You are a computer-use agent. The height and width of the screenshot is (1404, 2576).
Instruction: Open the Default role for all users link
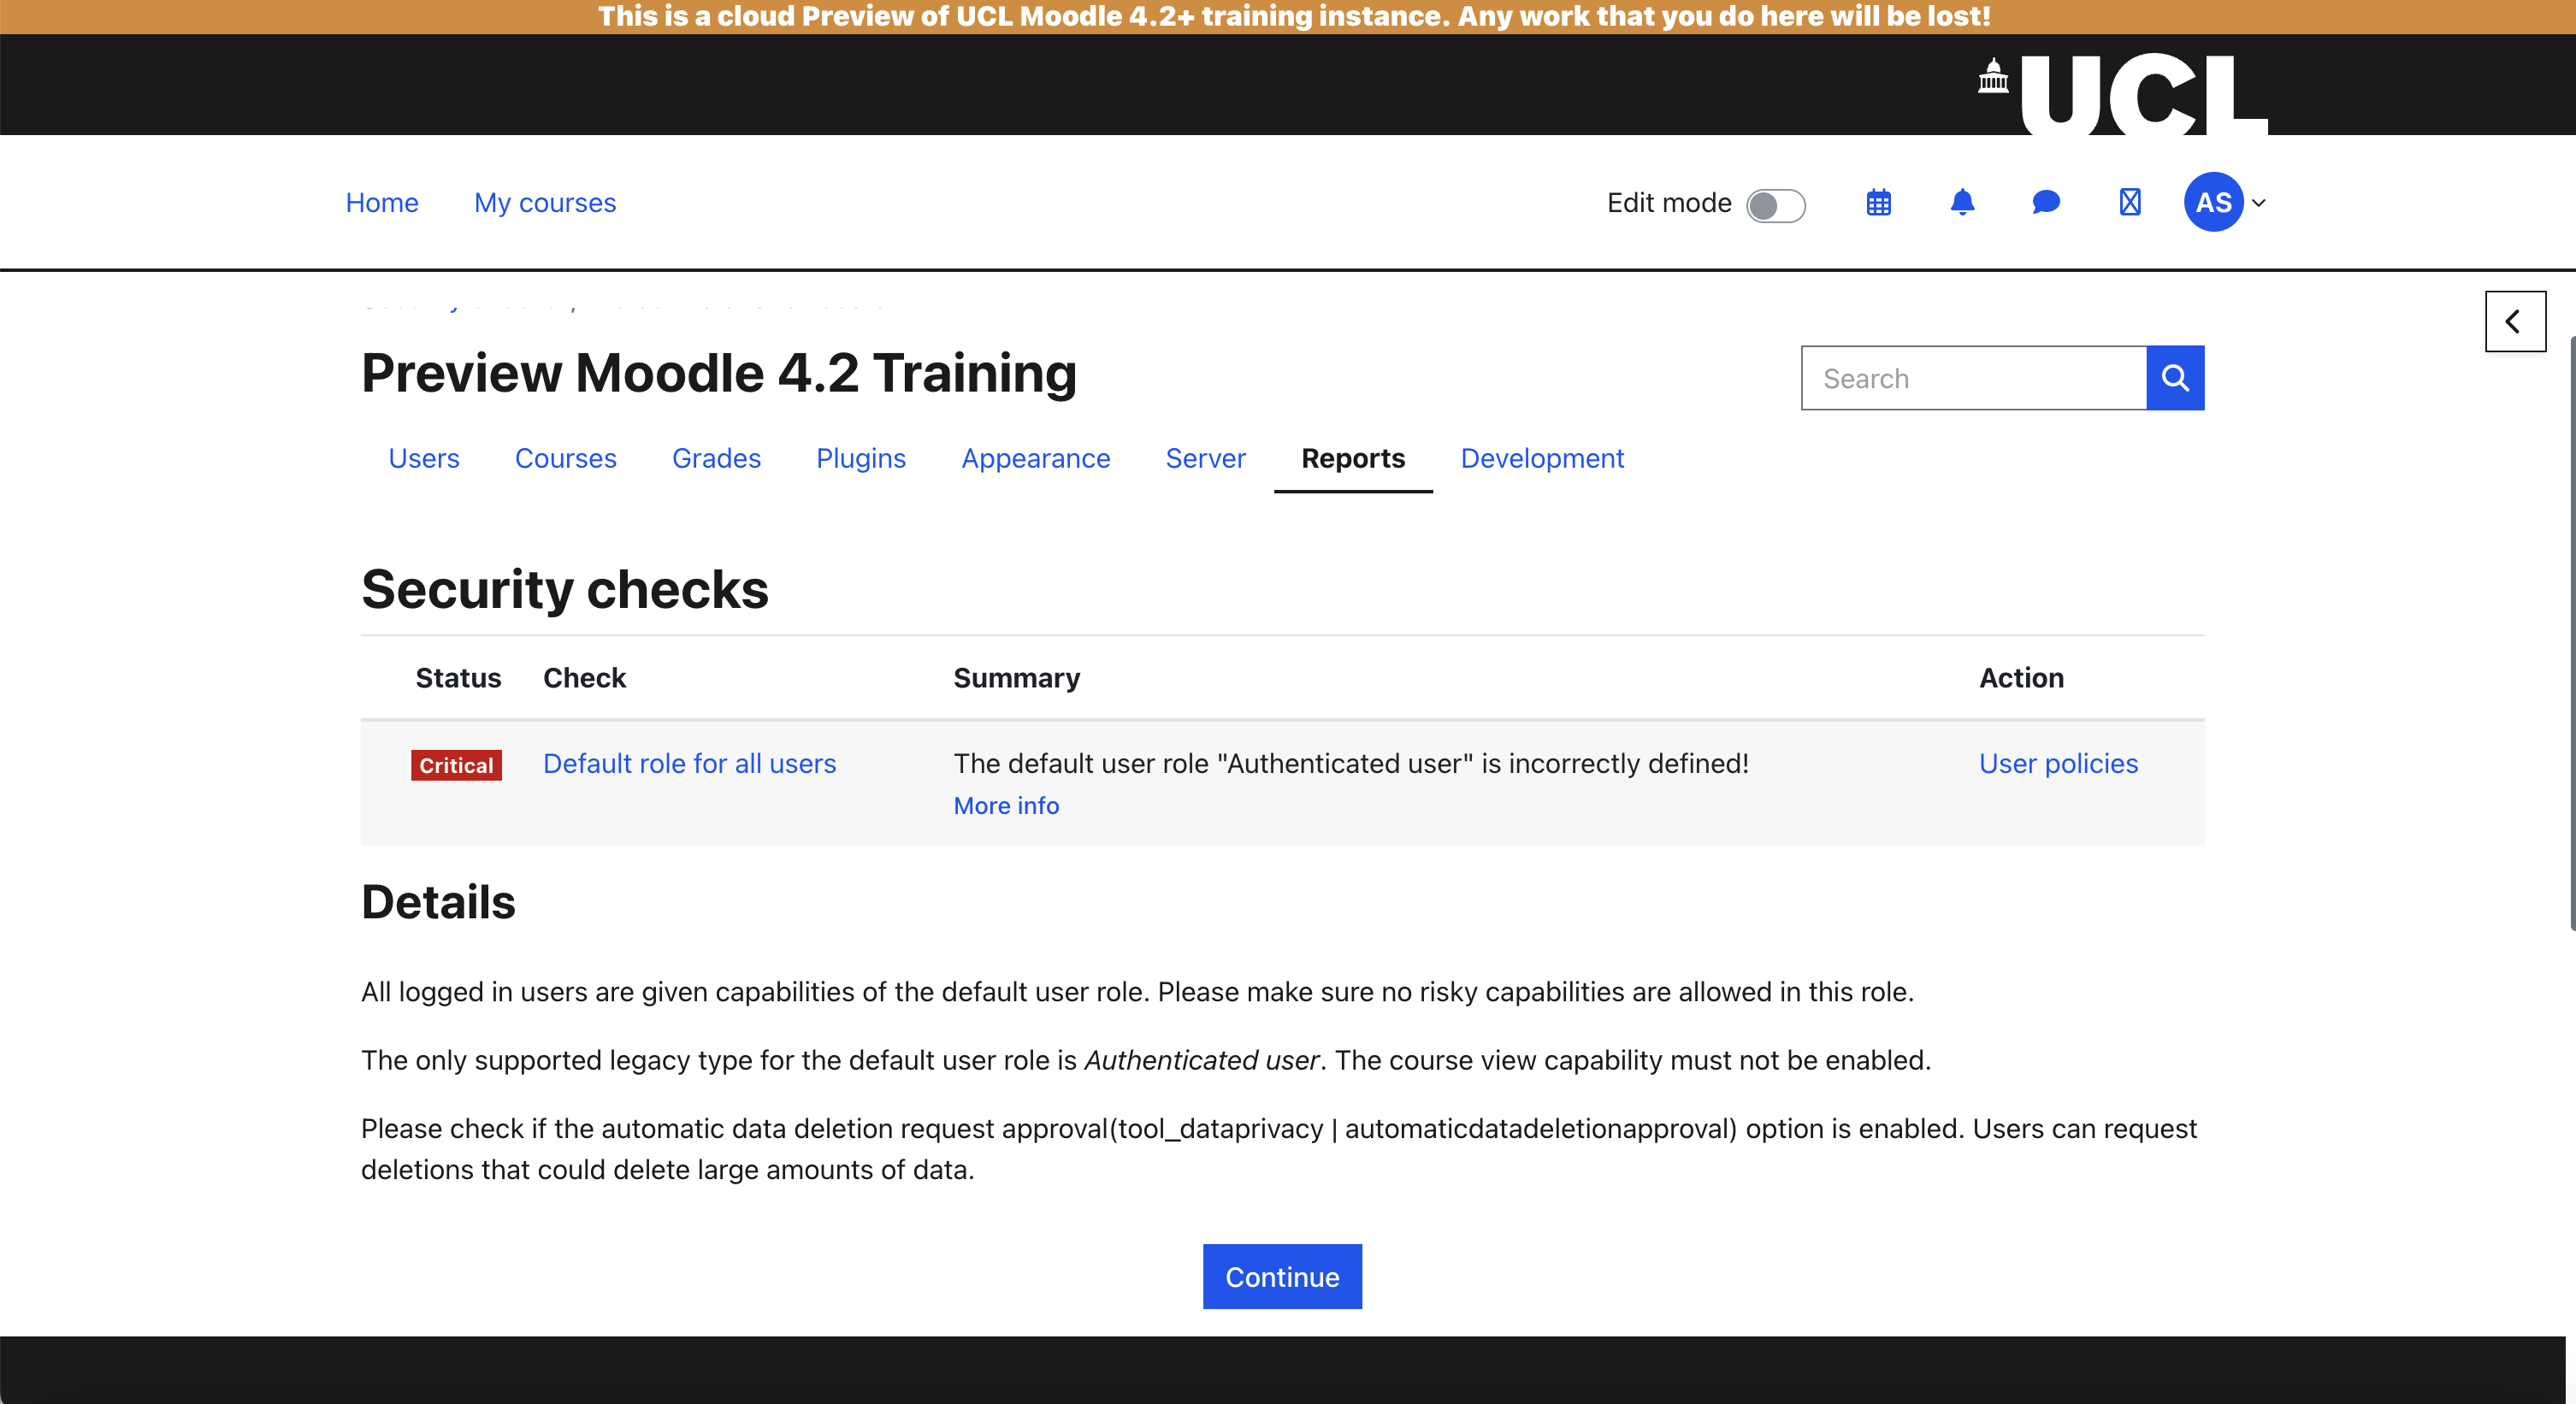pyautogui.click(x=689, y=764)
